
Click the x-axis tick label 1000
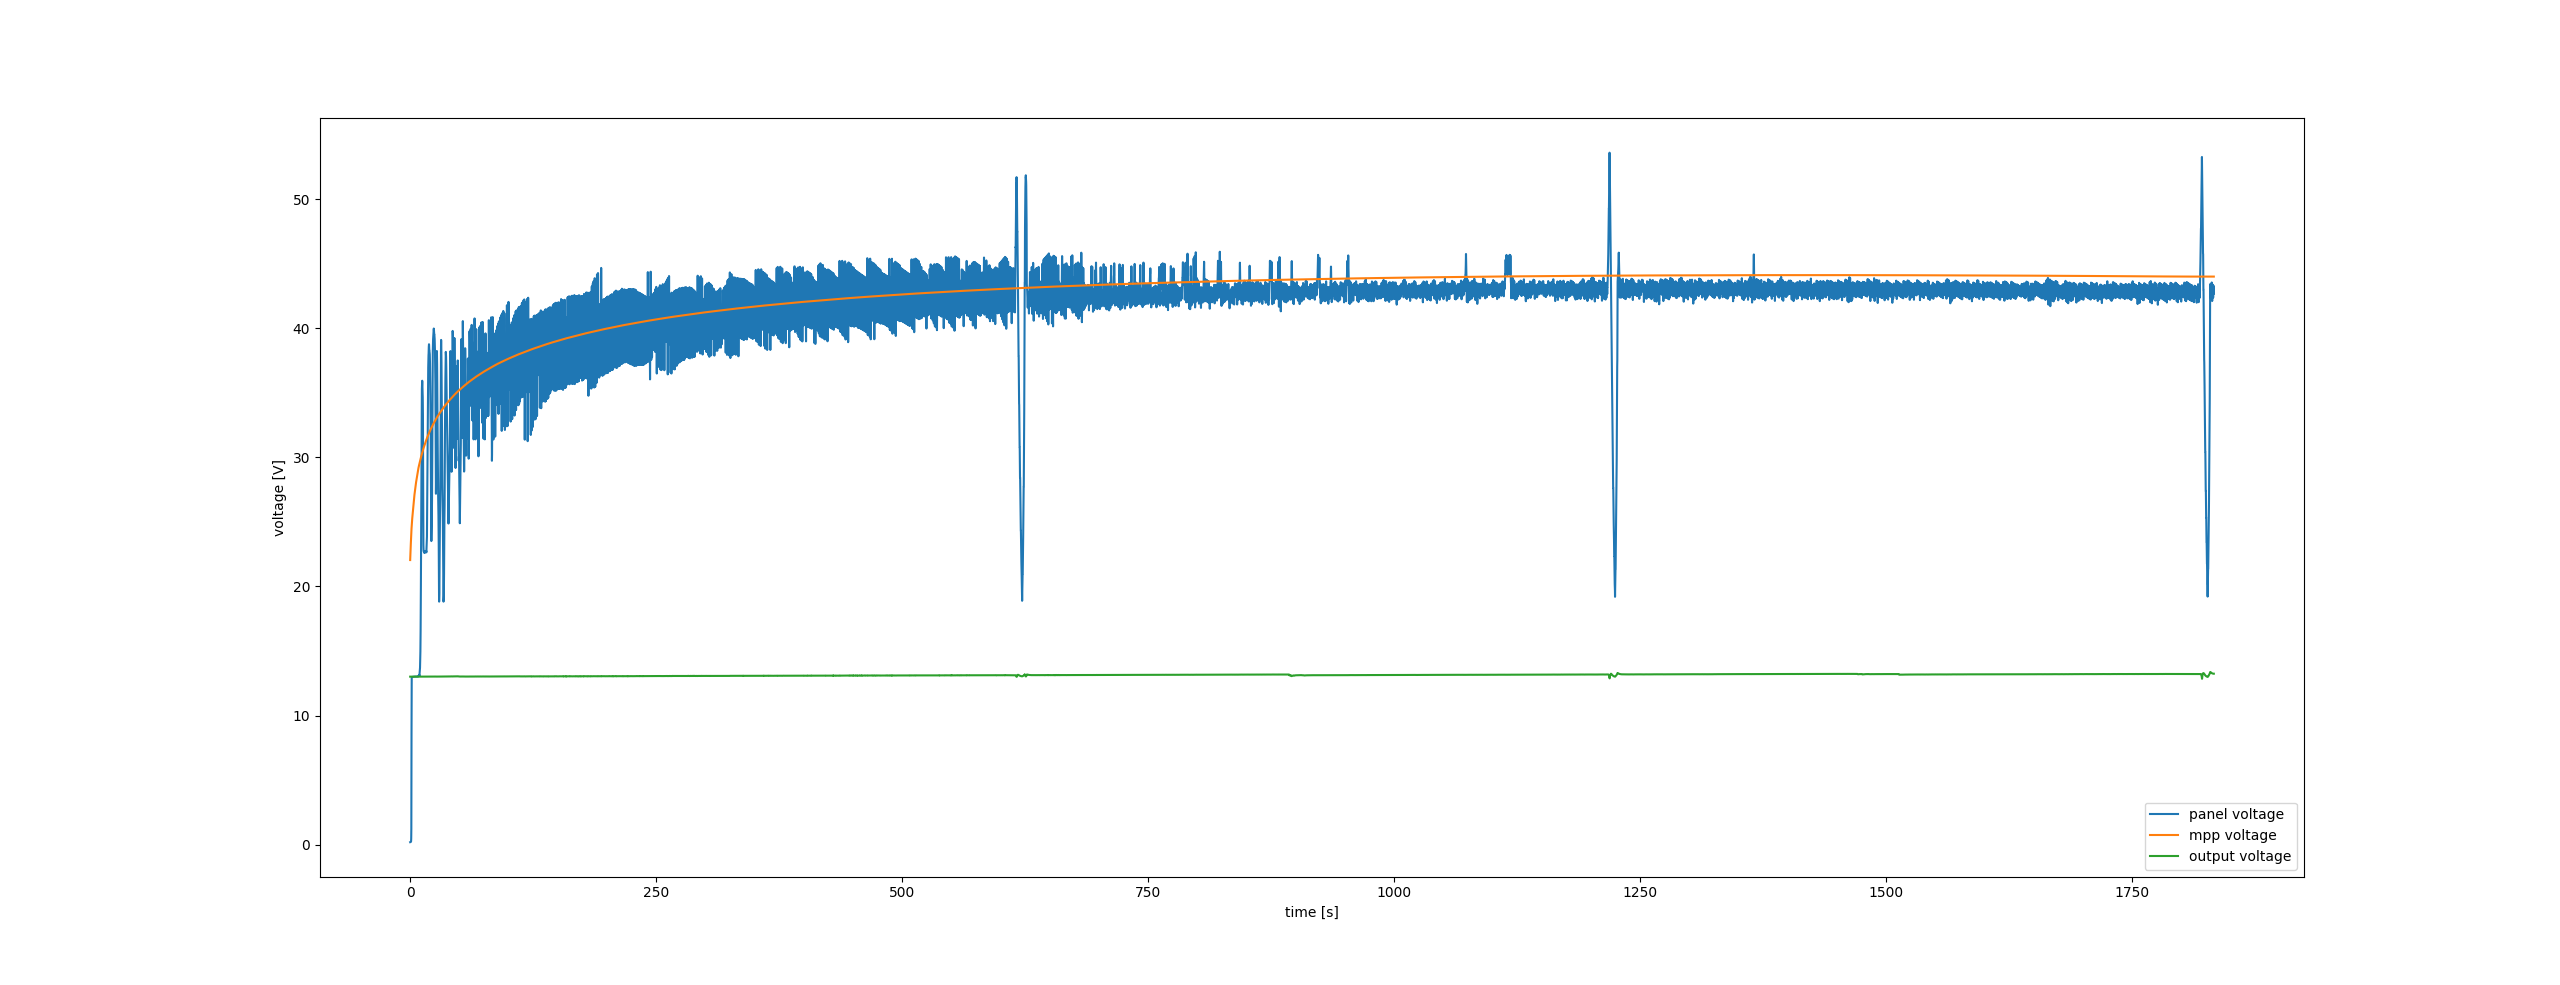coord(1394,892)
